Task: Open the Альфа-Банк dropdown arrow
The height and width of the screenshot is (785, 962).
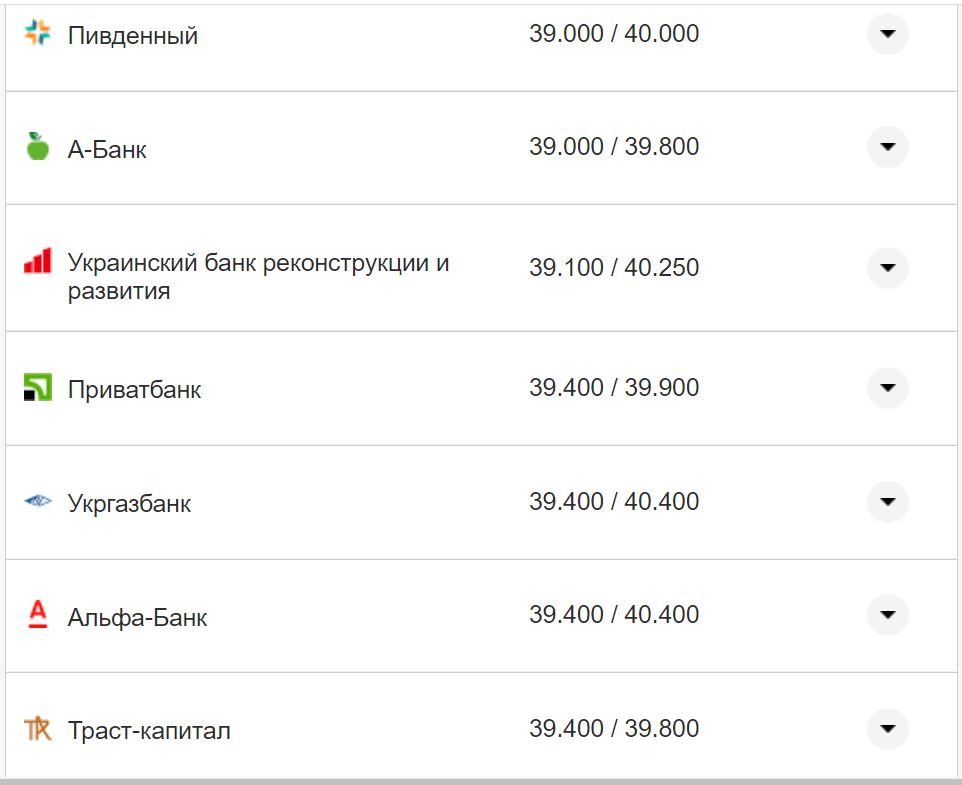Action: click(x=887, y=616)
